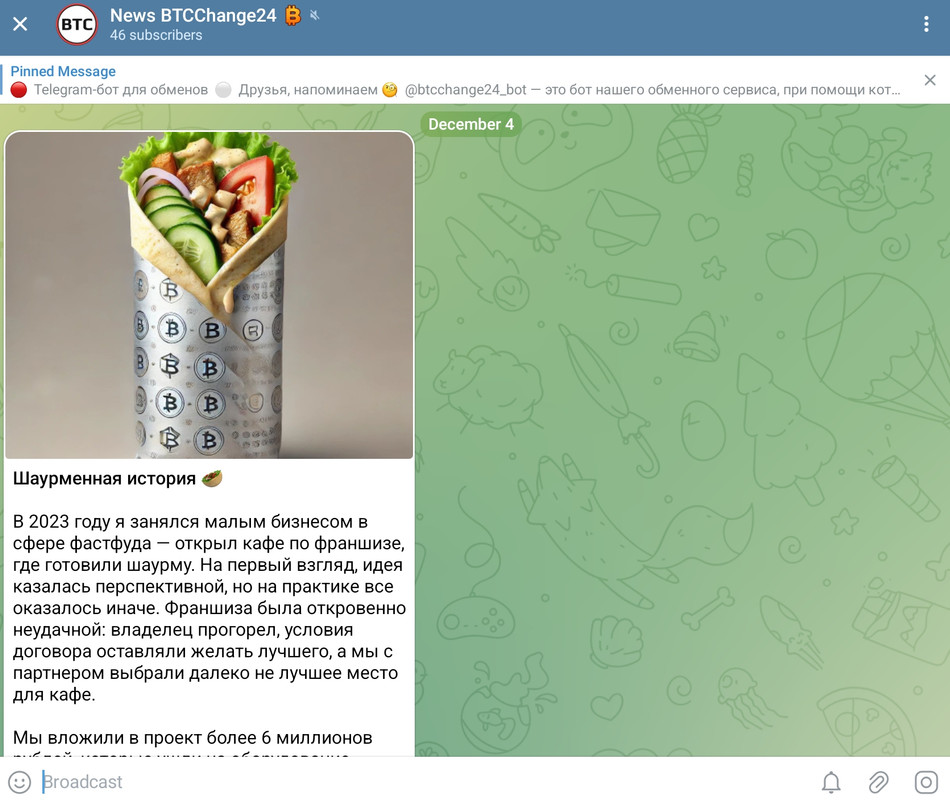Click the Шаурменная история post heading
The image size is (950, 800).
[104, 479]
